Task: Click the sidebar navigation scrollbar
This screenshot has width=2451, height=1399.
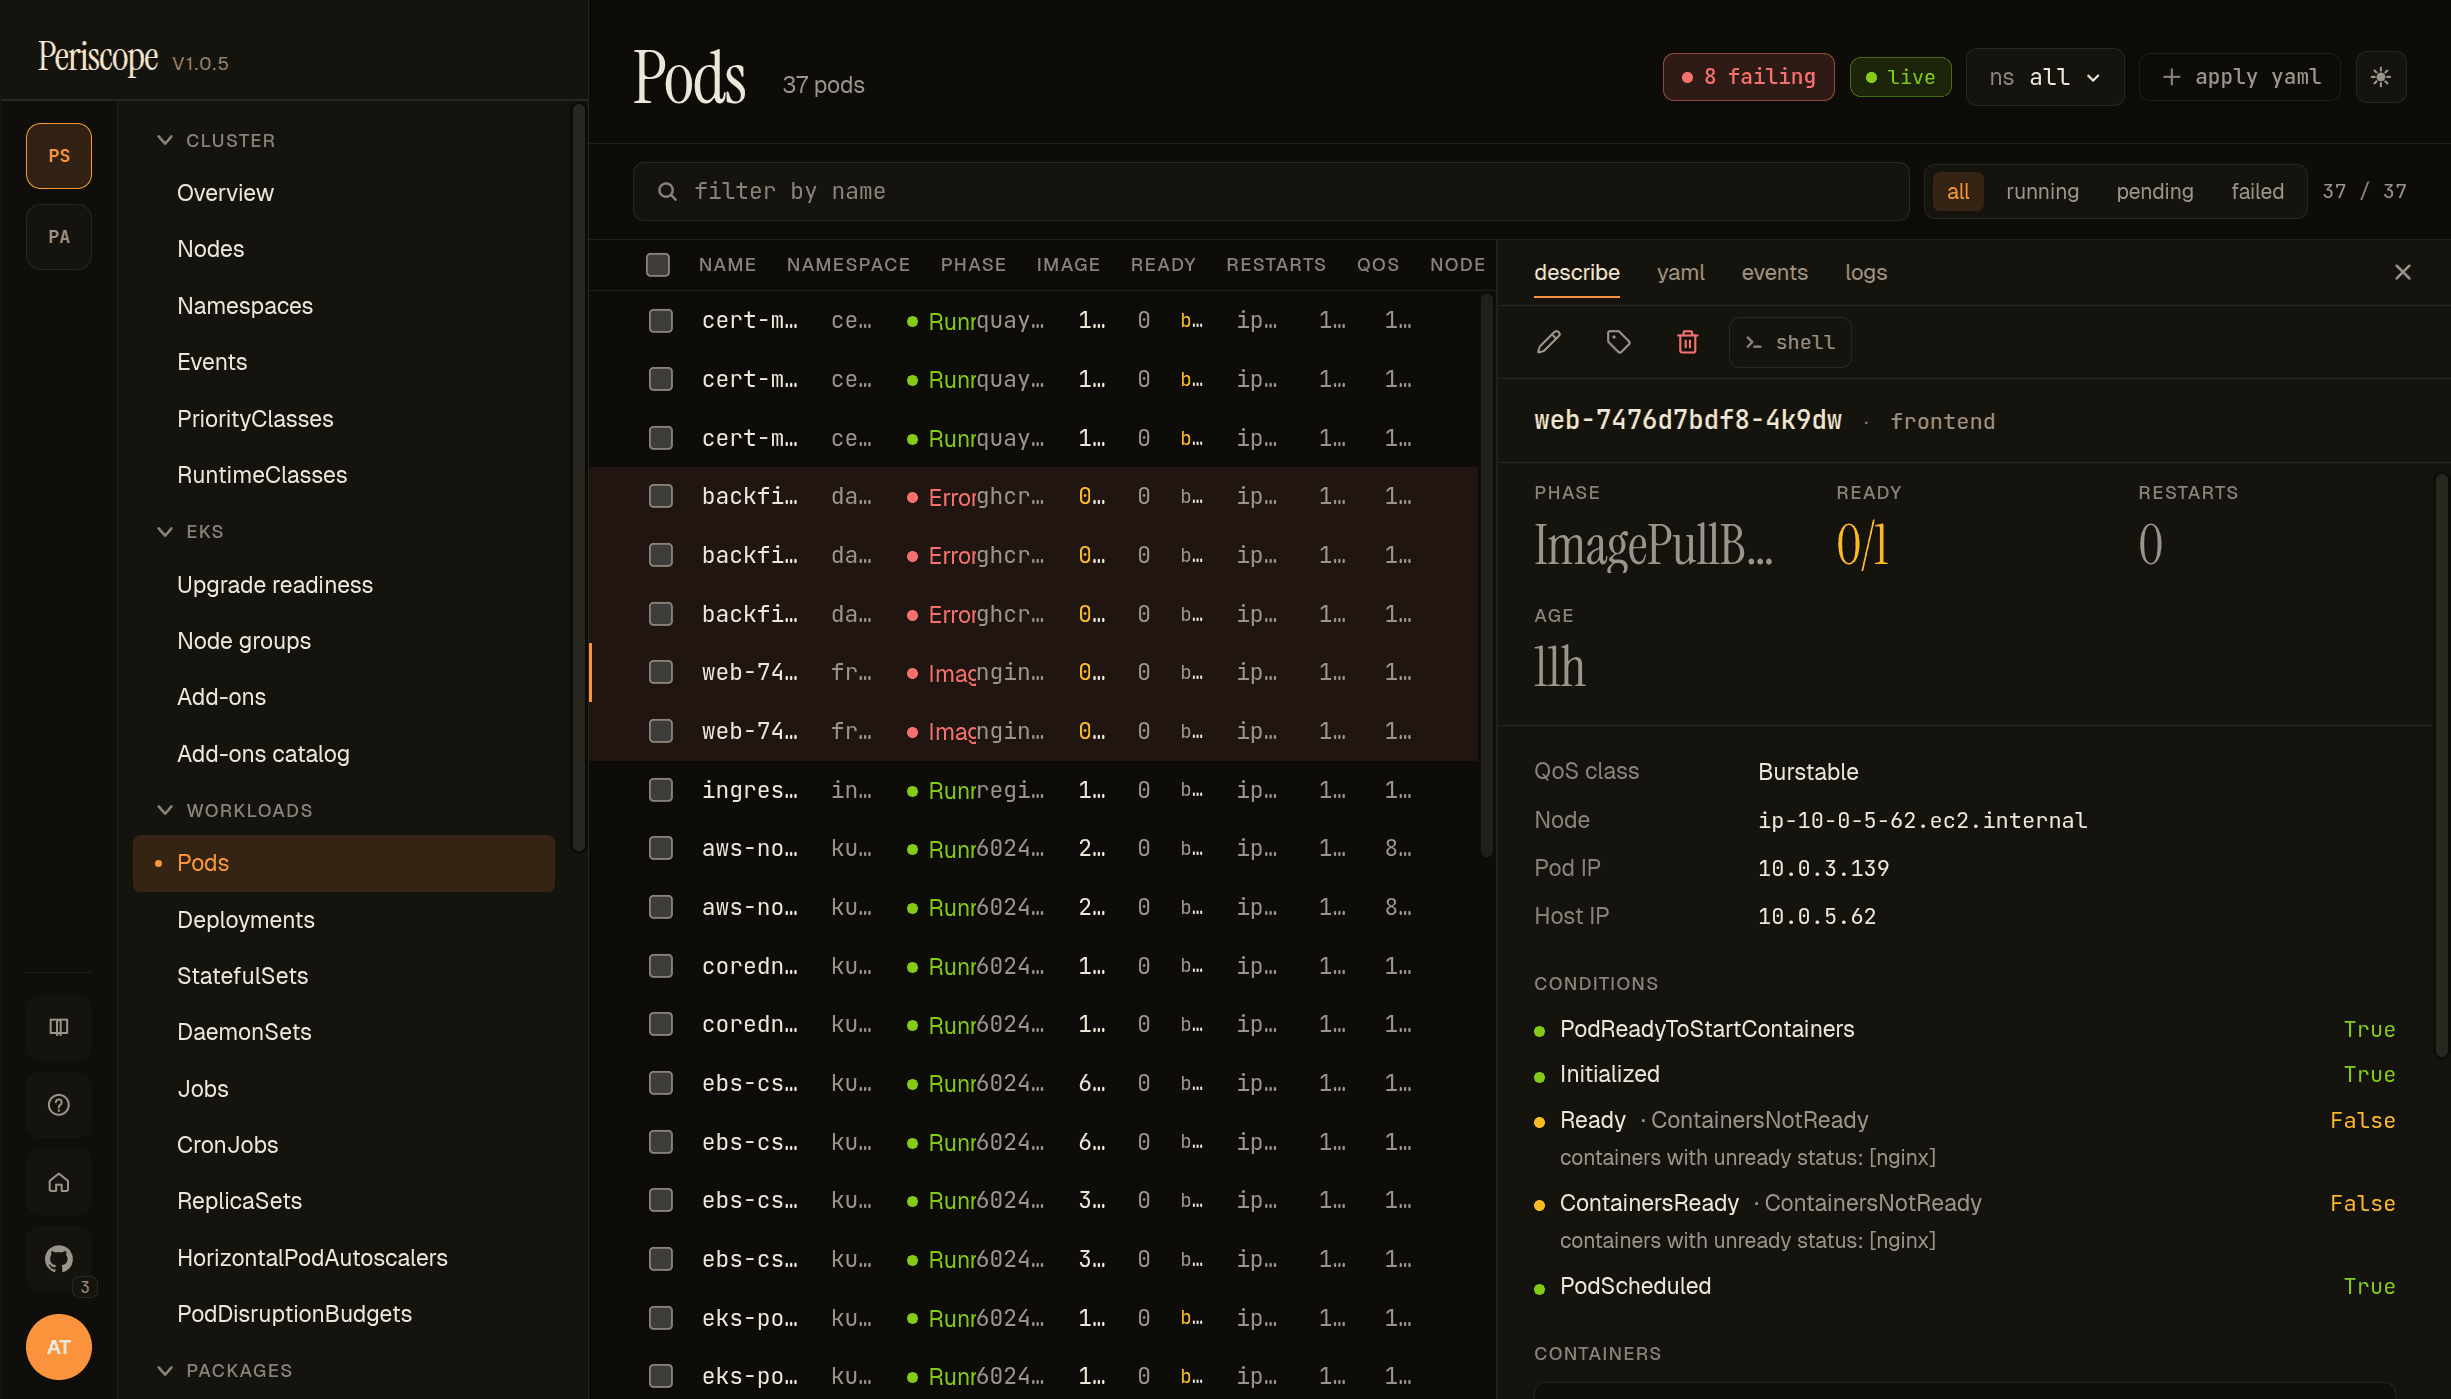Action: pos(578,477)
